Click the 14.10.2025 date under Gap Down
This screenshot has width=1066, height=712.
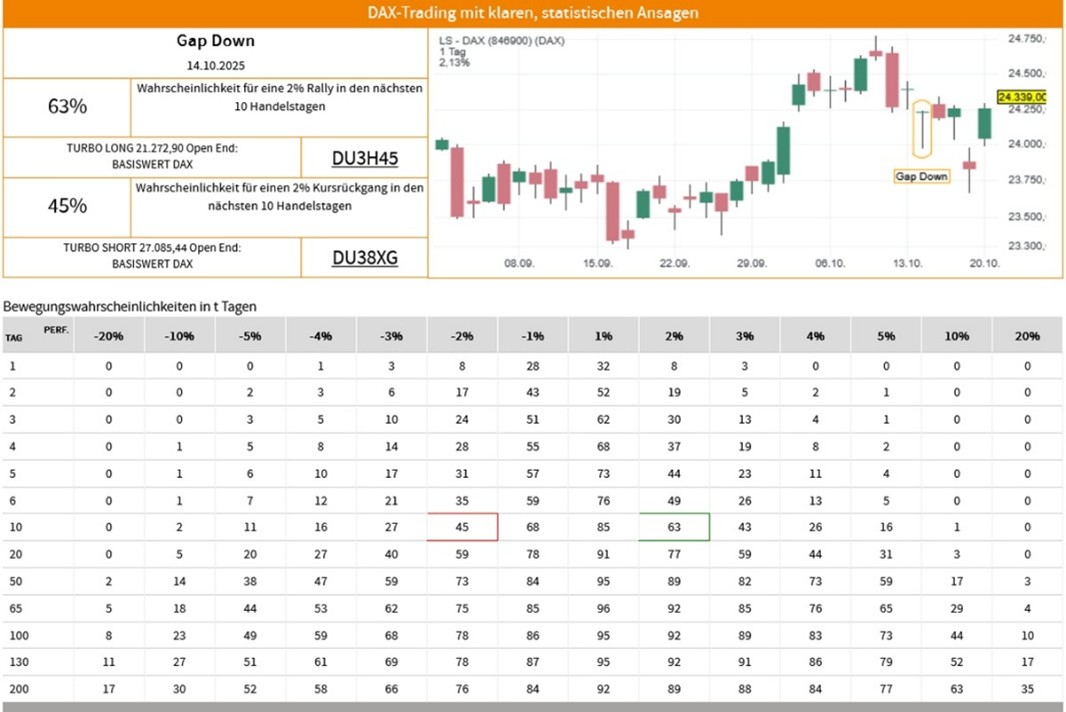215,64
